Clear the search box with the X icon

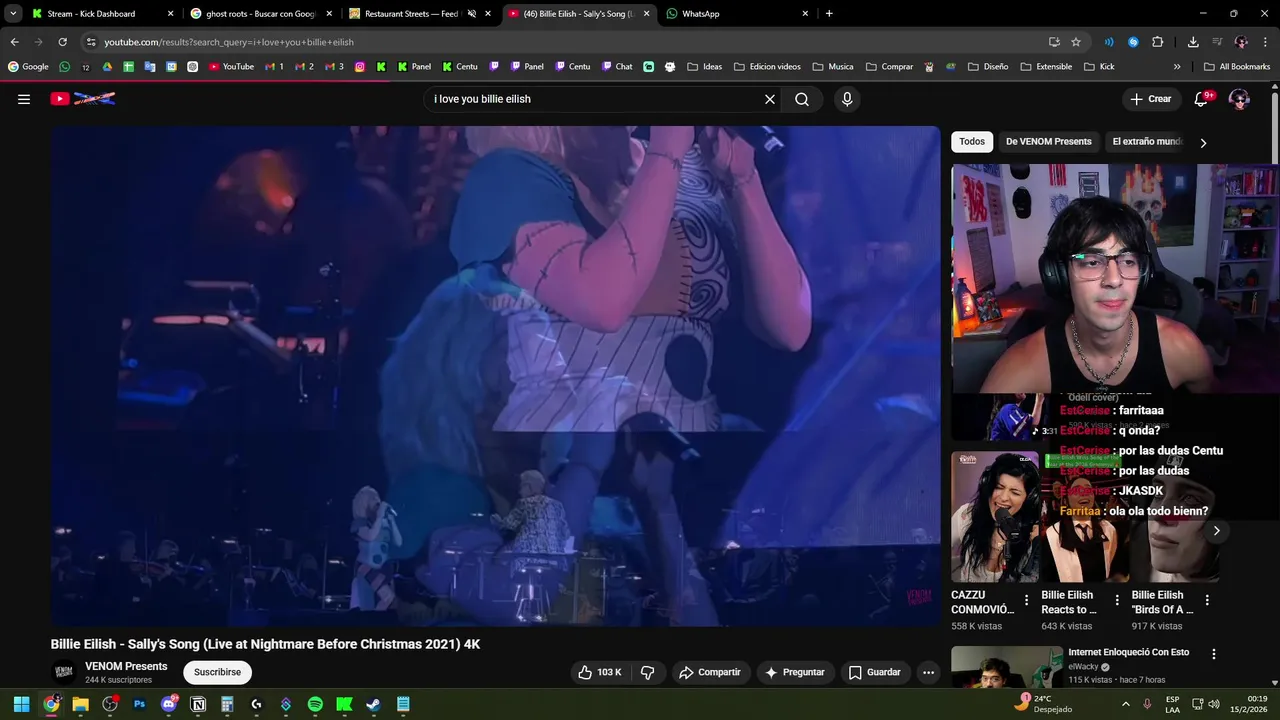pos(770,99)
